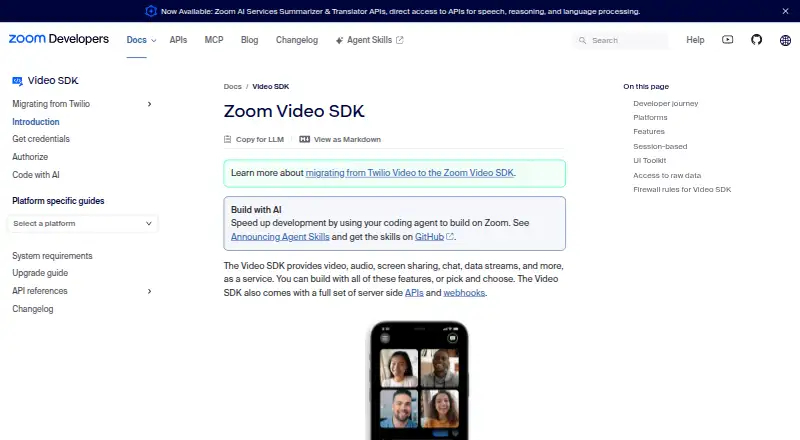Open Code with AI page

tap(36, 175)
